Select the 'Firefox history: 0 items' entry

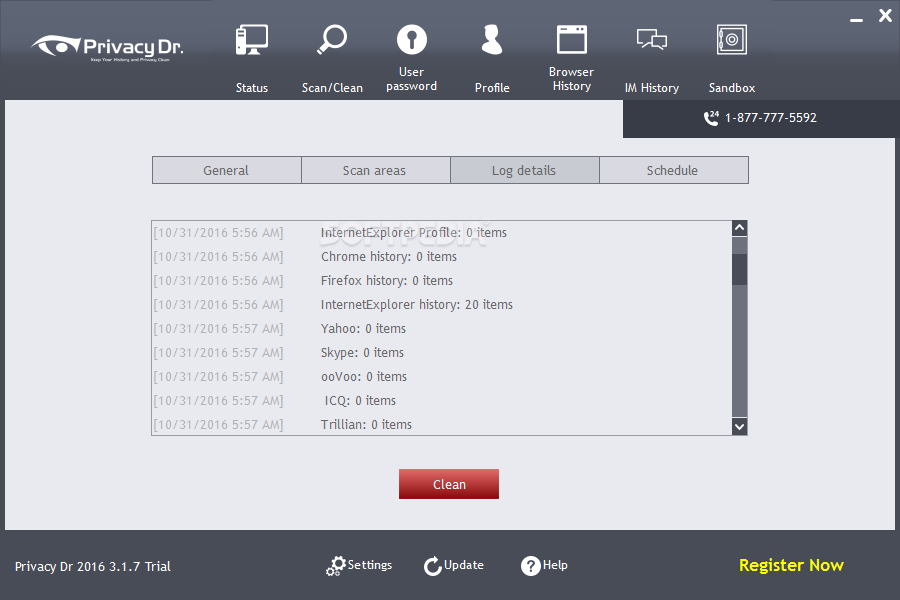pyautogui.click(x=386, y=281)
